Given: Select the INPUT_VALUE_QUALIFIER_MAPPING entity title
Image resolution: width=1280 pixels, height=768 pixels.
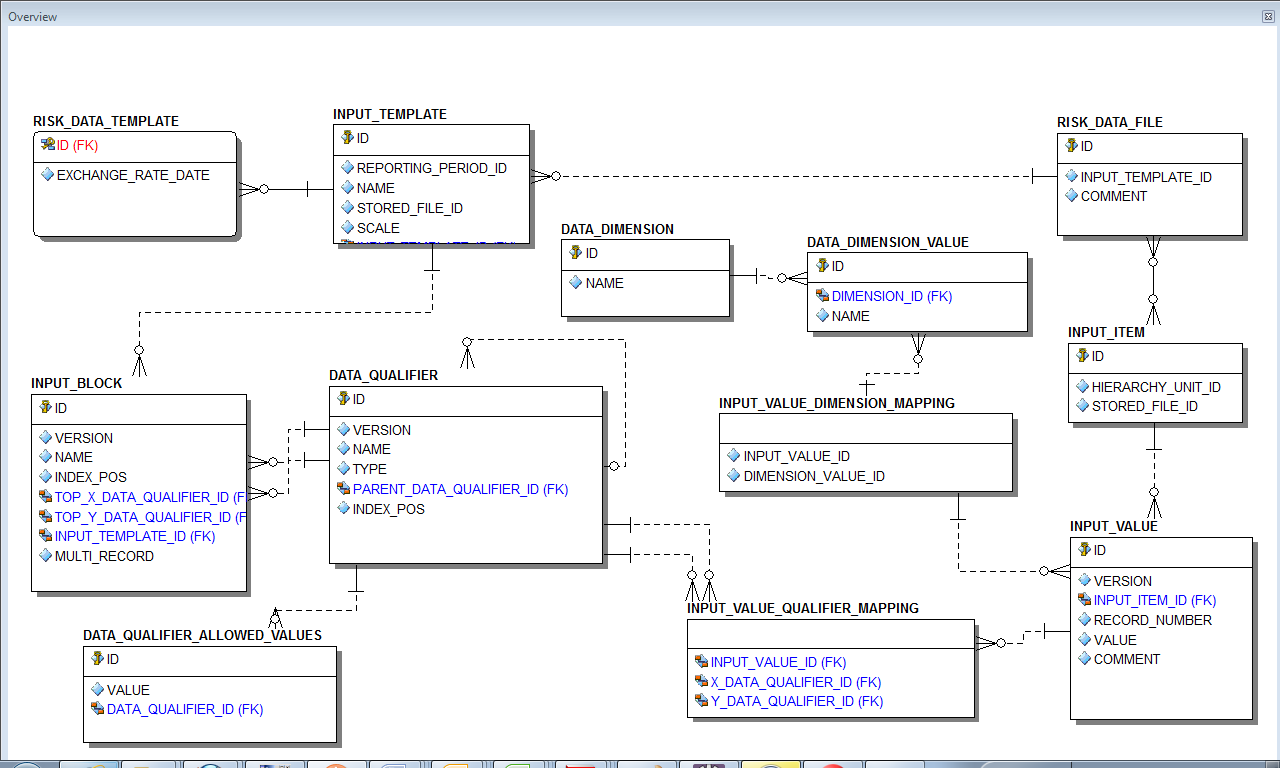Looking at the screenshot, I should pyautogui.click(x=803, y=608).
